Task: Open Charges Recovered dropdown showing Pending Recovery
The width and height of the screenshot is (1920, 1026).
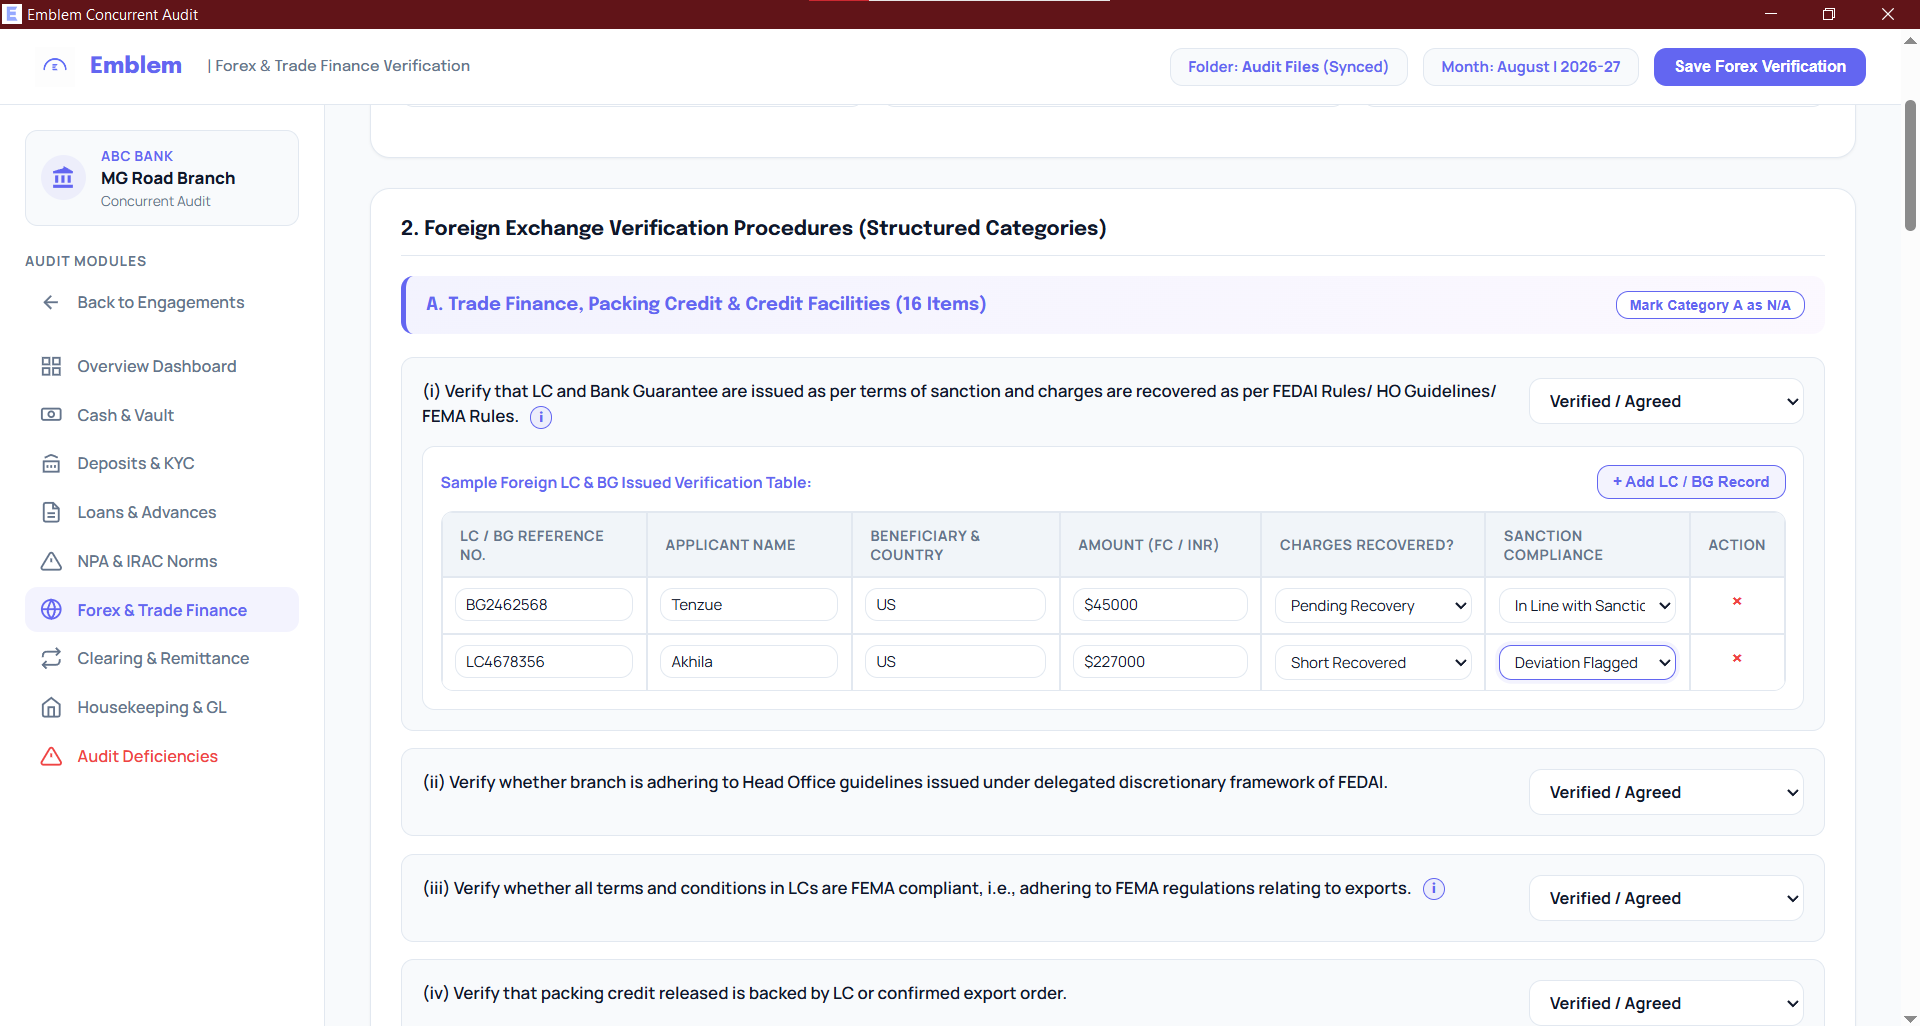Action: 1373,606
